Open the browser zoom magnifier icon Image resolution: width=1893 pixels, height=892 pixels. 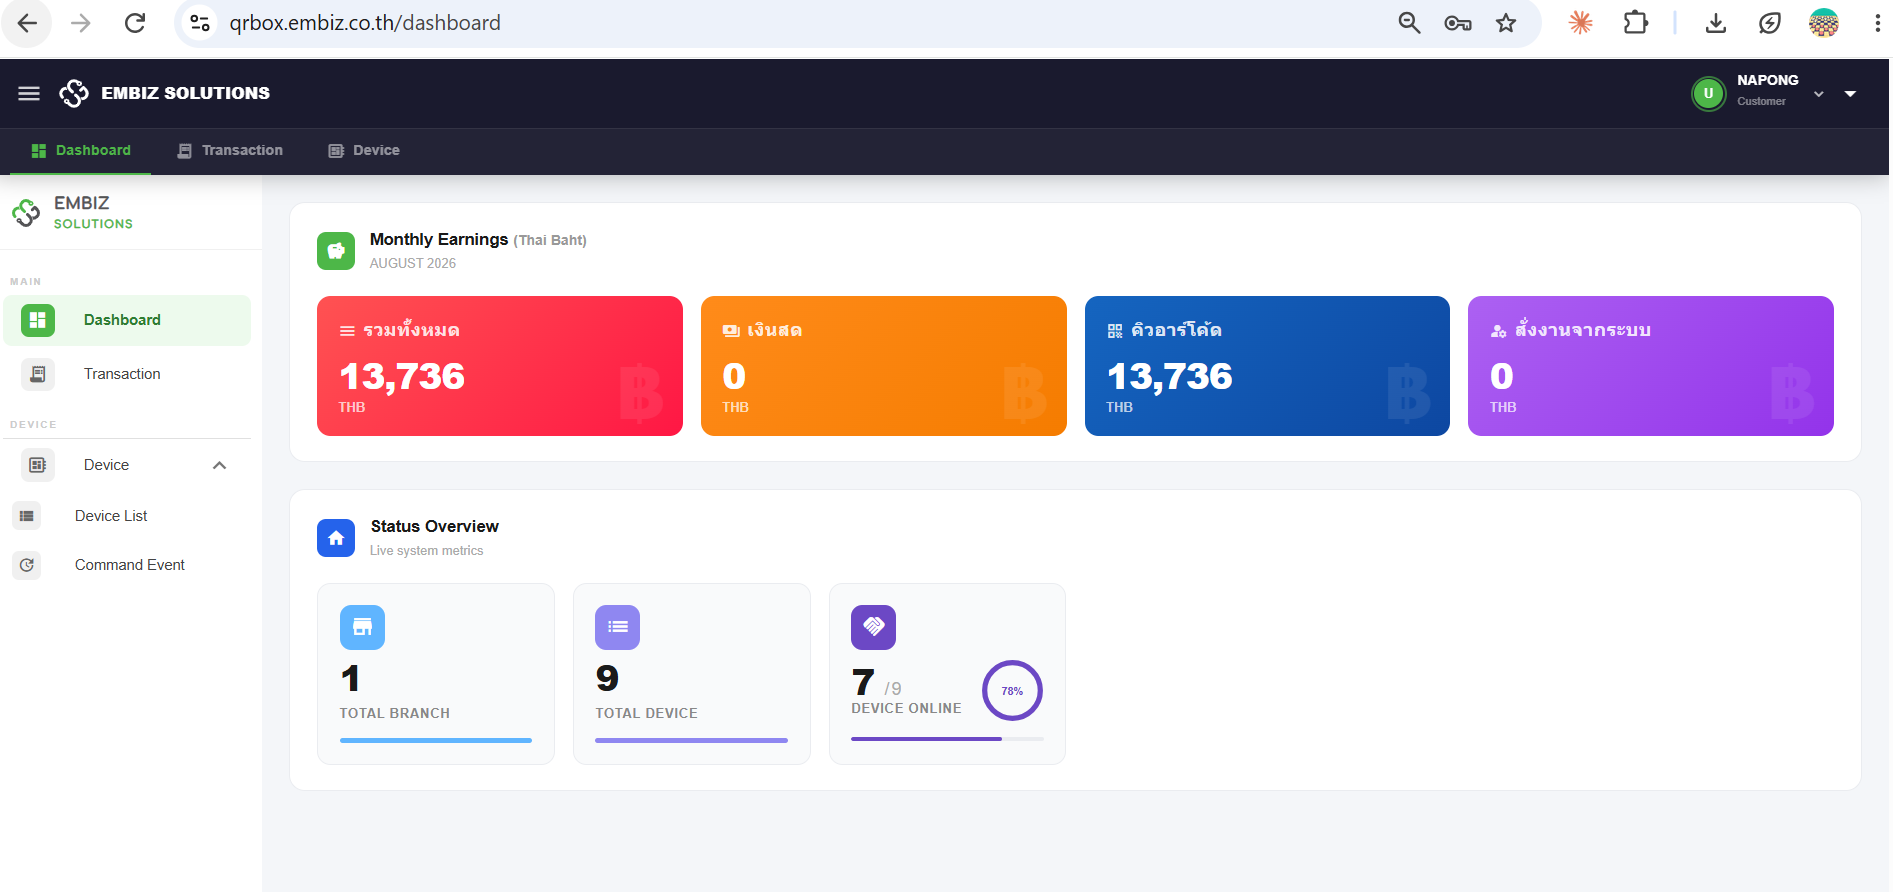point(1409,23)
